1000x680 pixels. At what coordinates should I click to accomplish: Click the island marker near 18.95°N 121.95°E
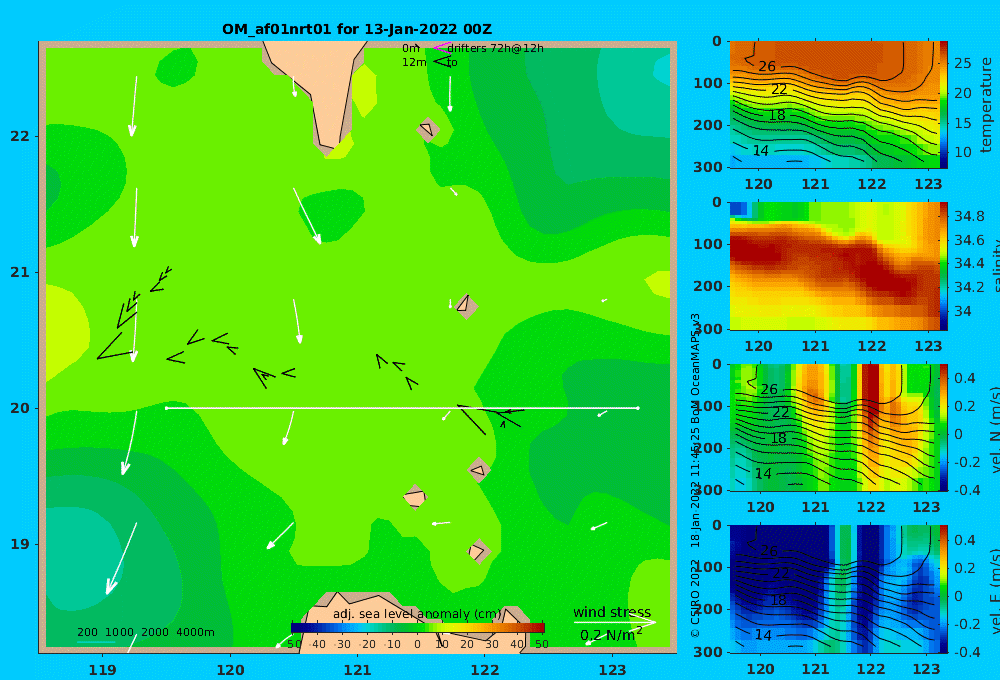coord(478,551)
